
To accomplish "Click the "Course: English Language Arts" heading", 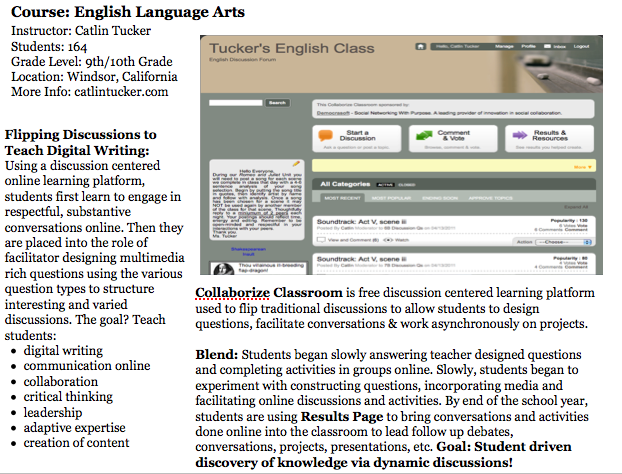I will coord(128,12).
